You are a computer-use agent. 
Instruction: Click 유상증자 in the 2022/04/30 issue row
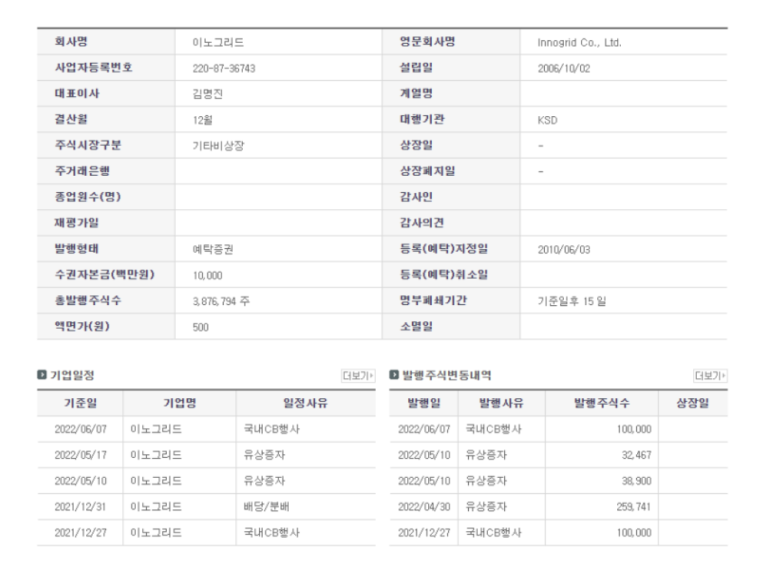[x=486, y=507]
